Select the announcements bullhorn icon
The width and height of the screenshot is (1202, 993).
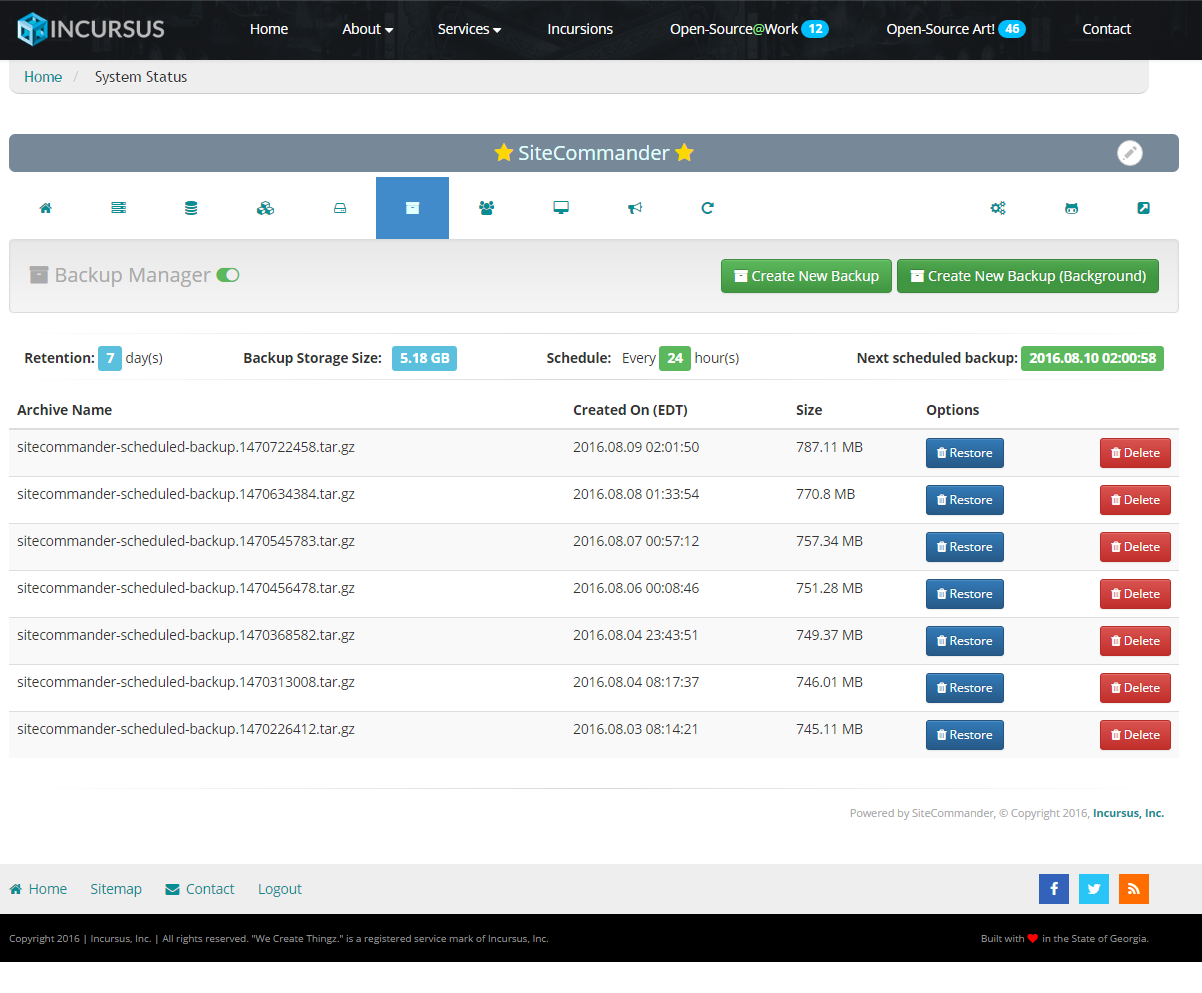pos(634,208)
